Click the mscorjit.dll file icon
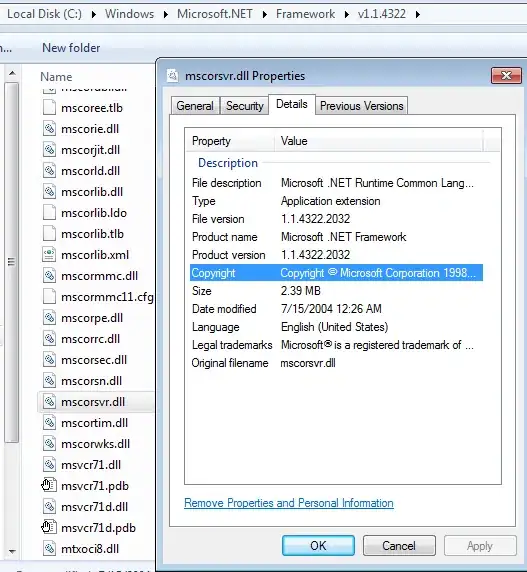This screenshot has width=527, height=572. pos(49,150)
